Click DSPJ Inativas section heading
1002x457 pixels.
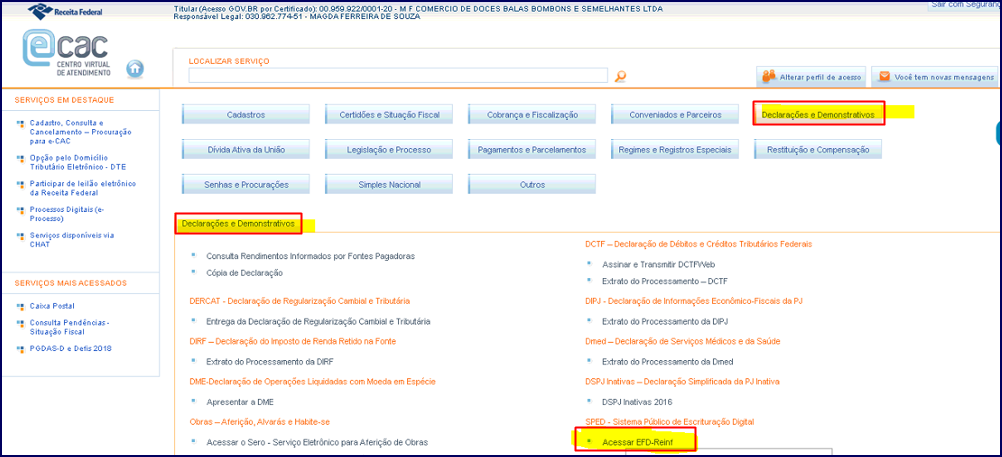(x=682, y=382)
